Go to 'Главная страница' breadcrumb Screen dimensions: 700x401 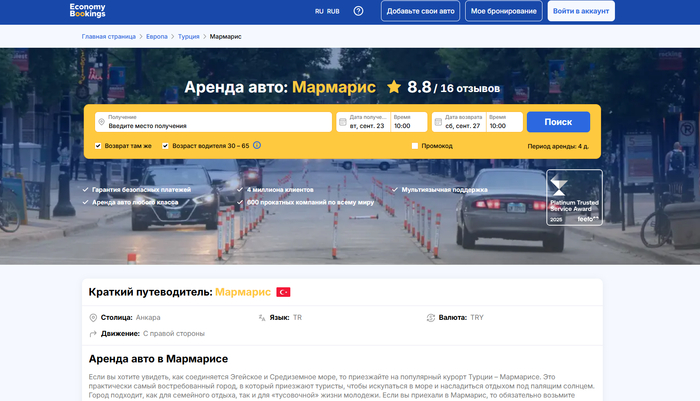108,36
